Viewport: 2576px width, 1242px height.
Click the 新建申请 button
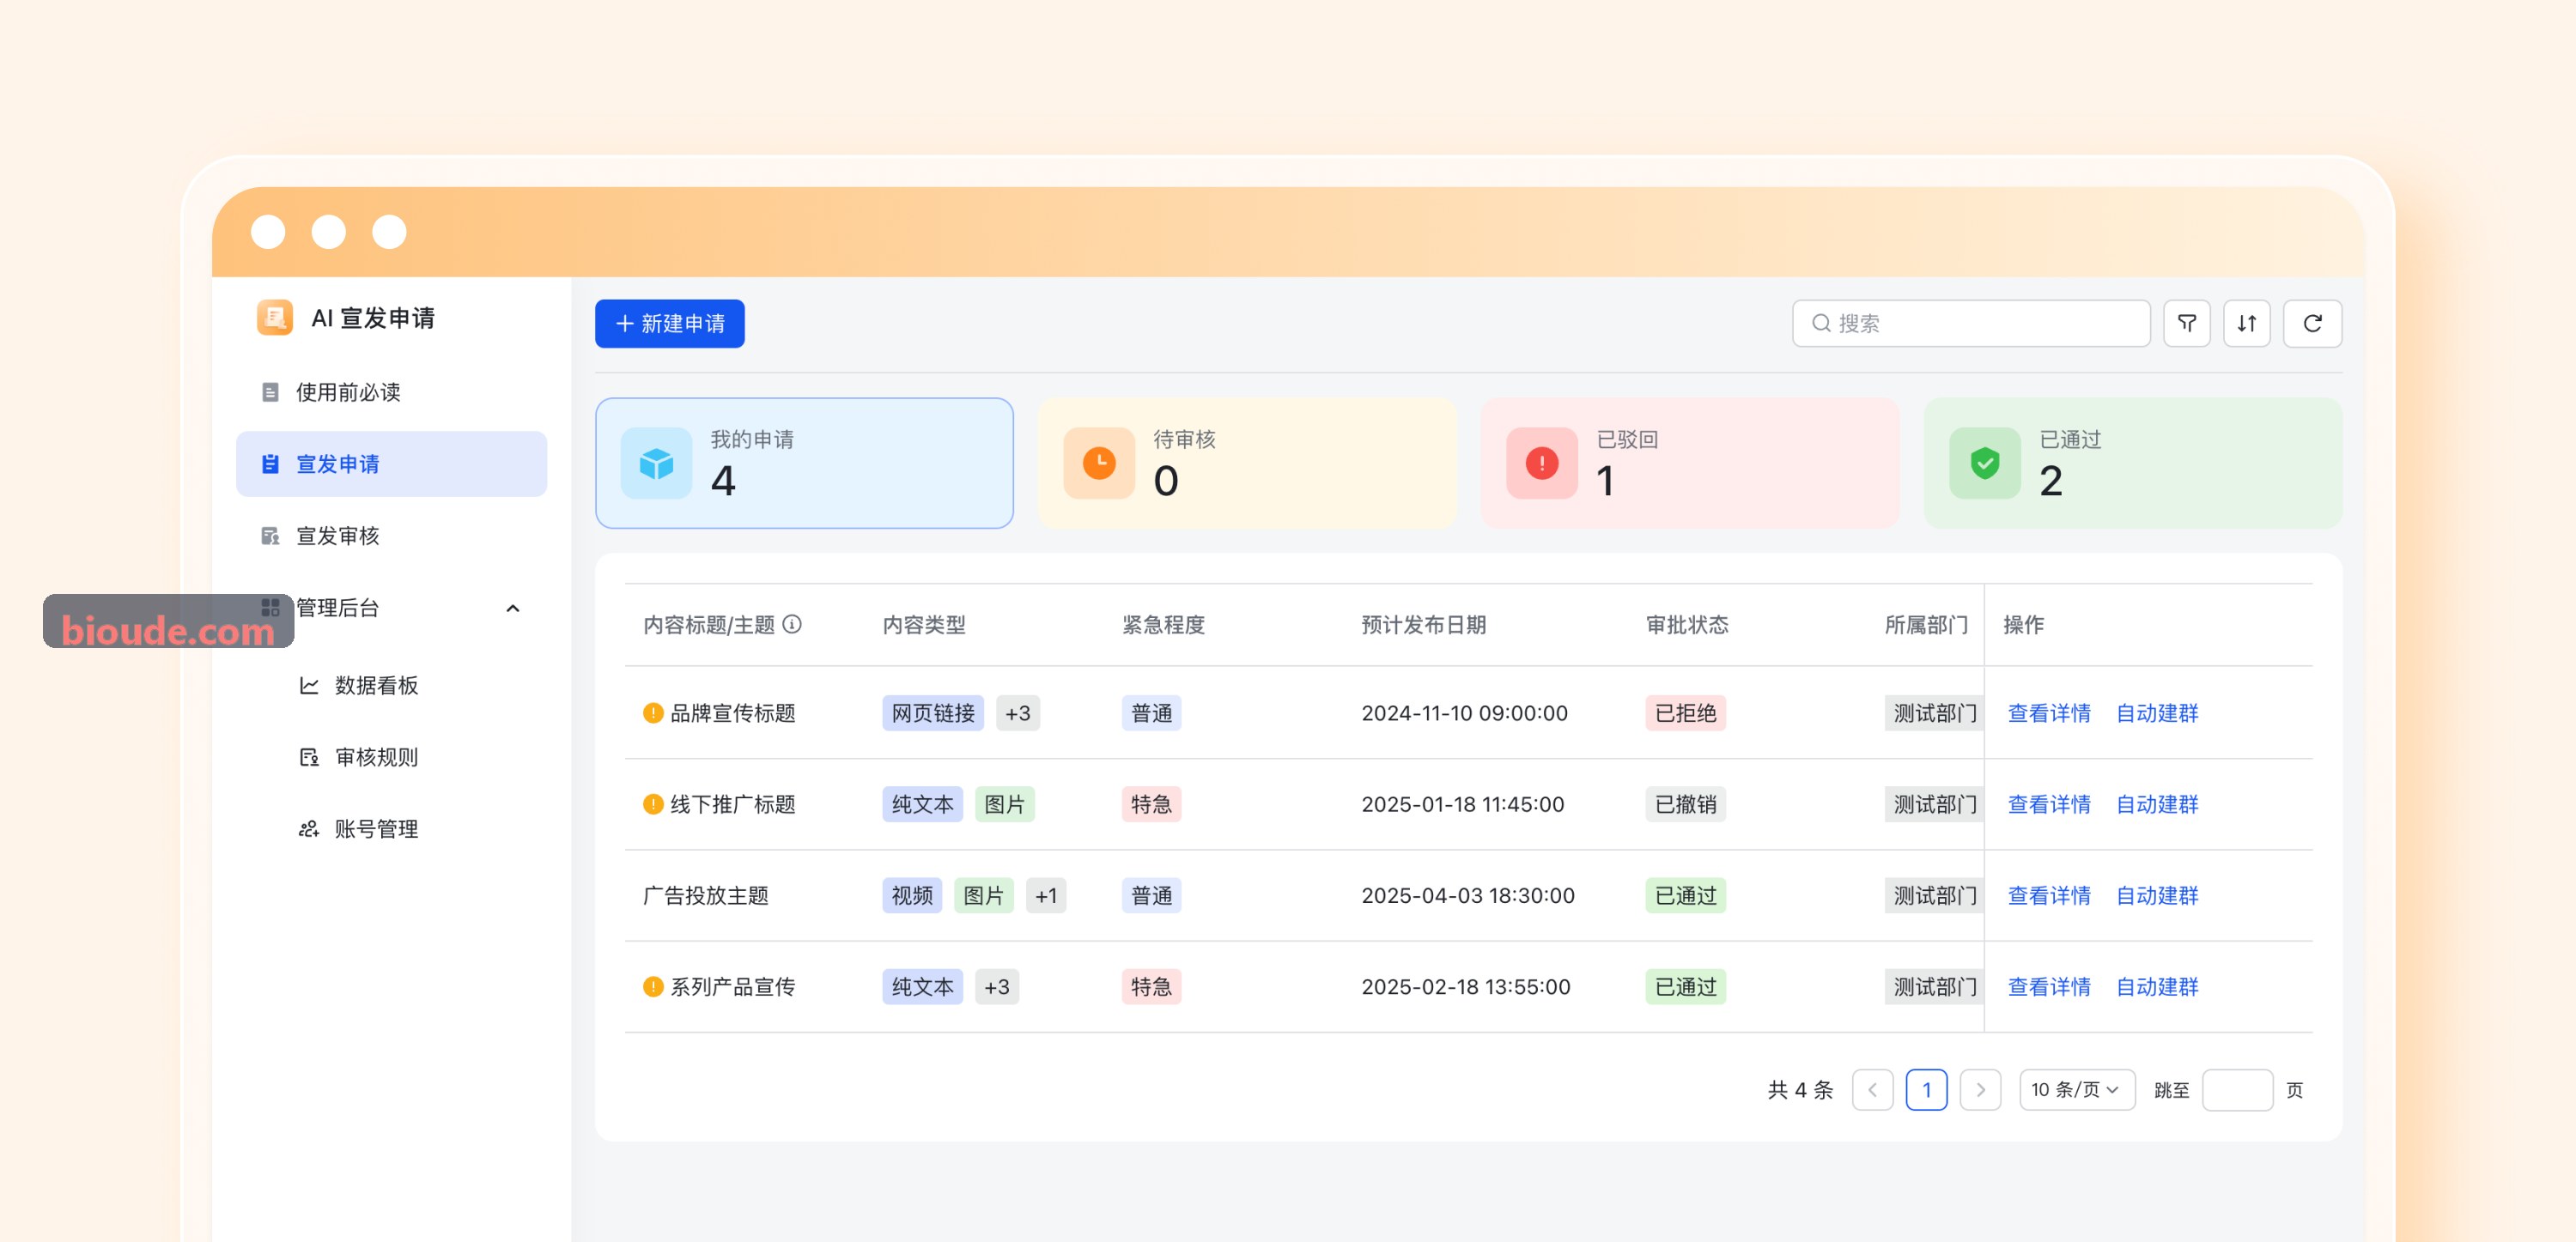pos(669,323)
